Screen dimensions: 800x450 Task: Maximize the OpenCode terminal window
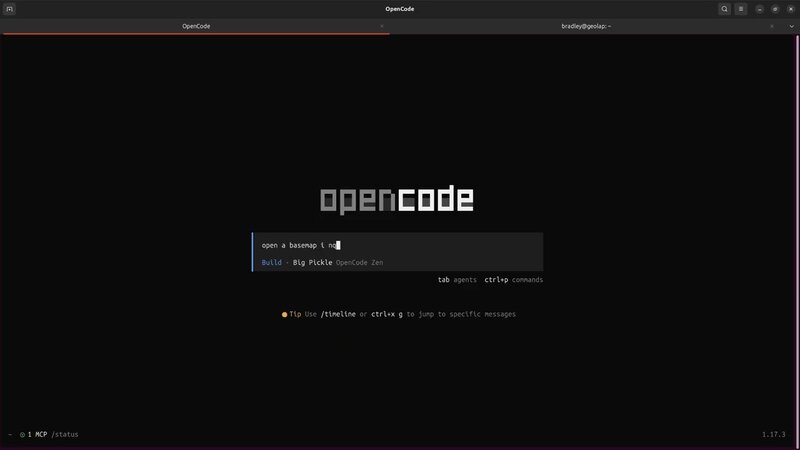click(x=775, y=9)
